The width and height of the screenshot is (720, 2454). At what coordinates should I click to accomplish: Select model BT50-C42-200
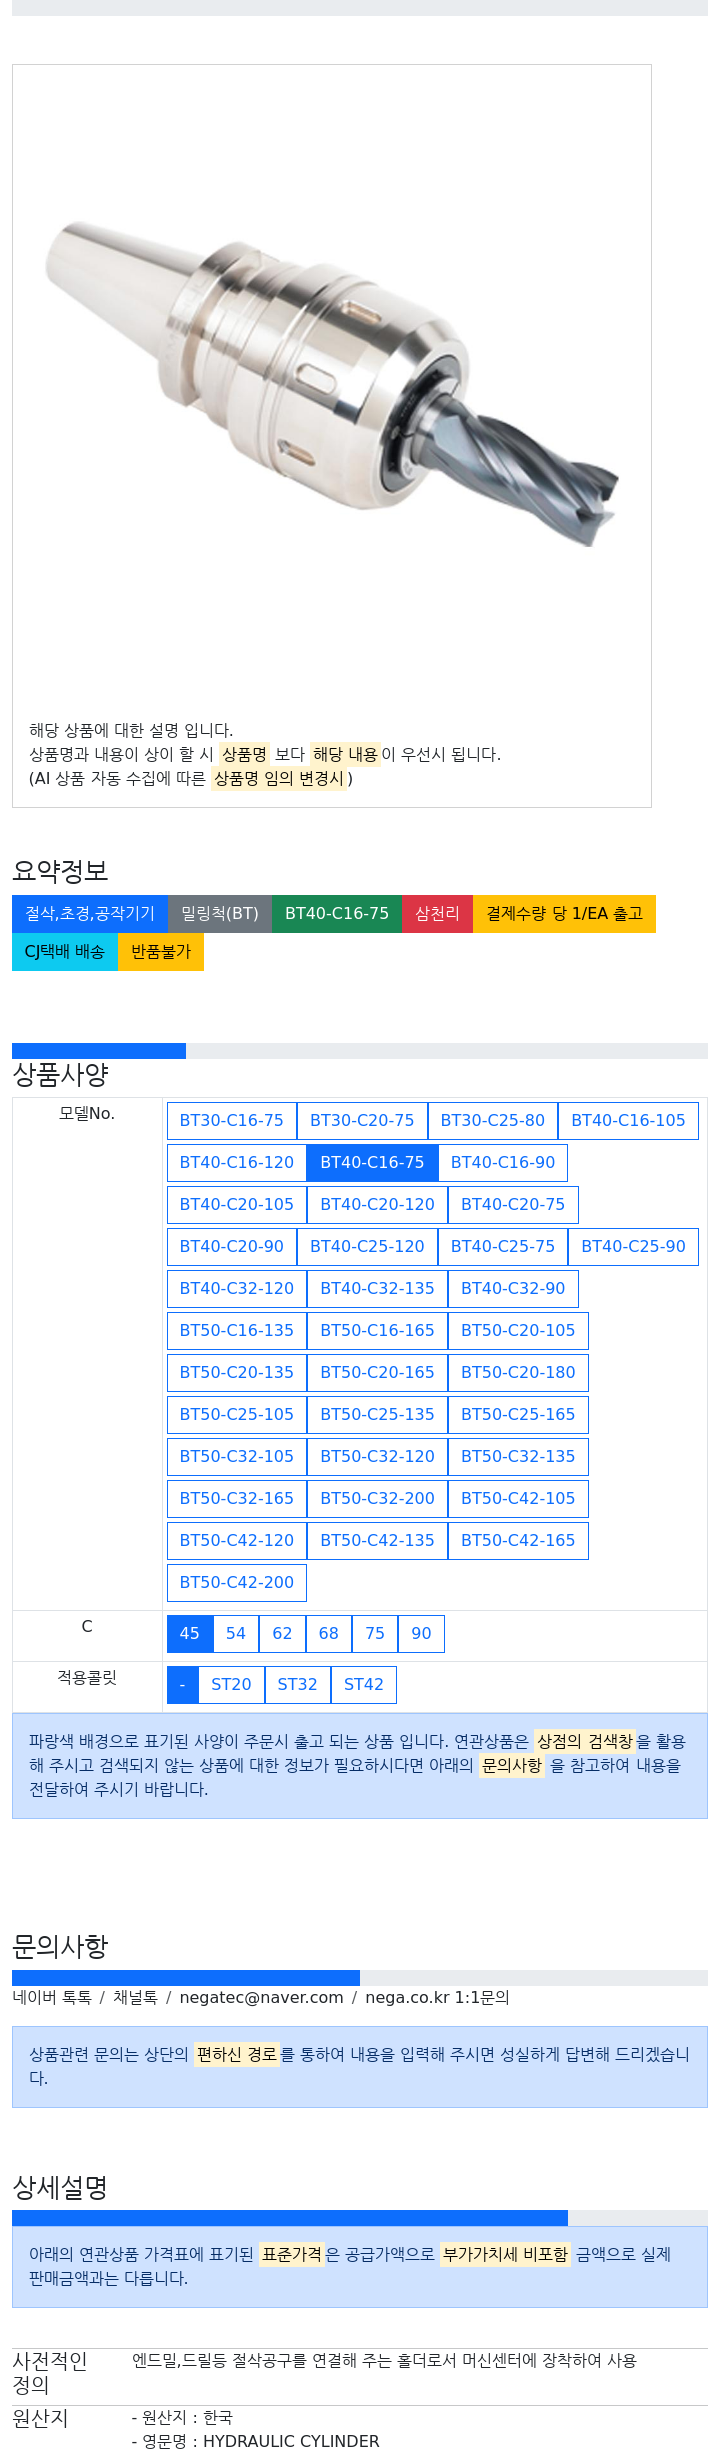click(237, 1583)
